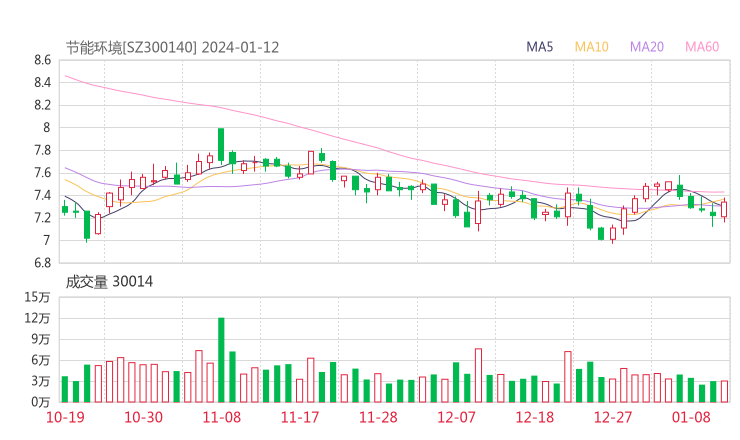The height and width of the screenshot is (440, 740).
Task: Click the MA5 legend label
Action: coord(539,47)
